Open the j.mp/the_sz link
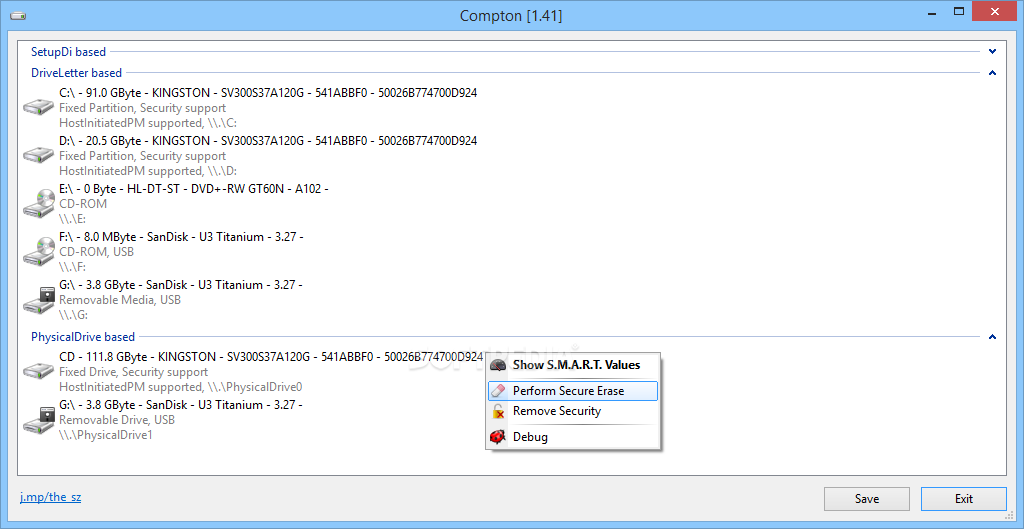 (x=51, y=498)
